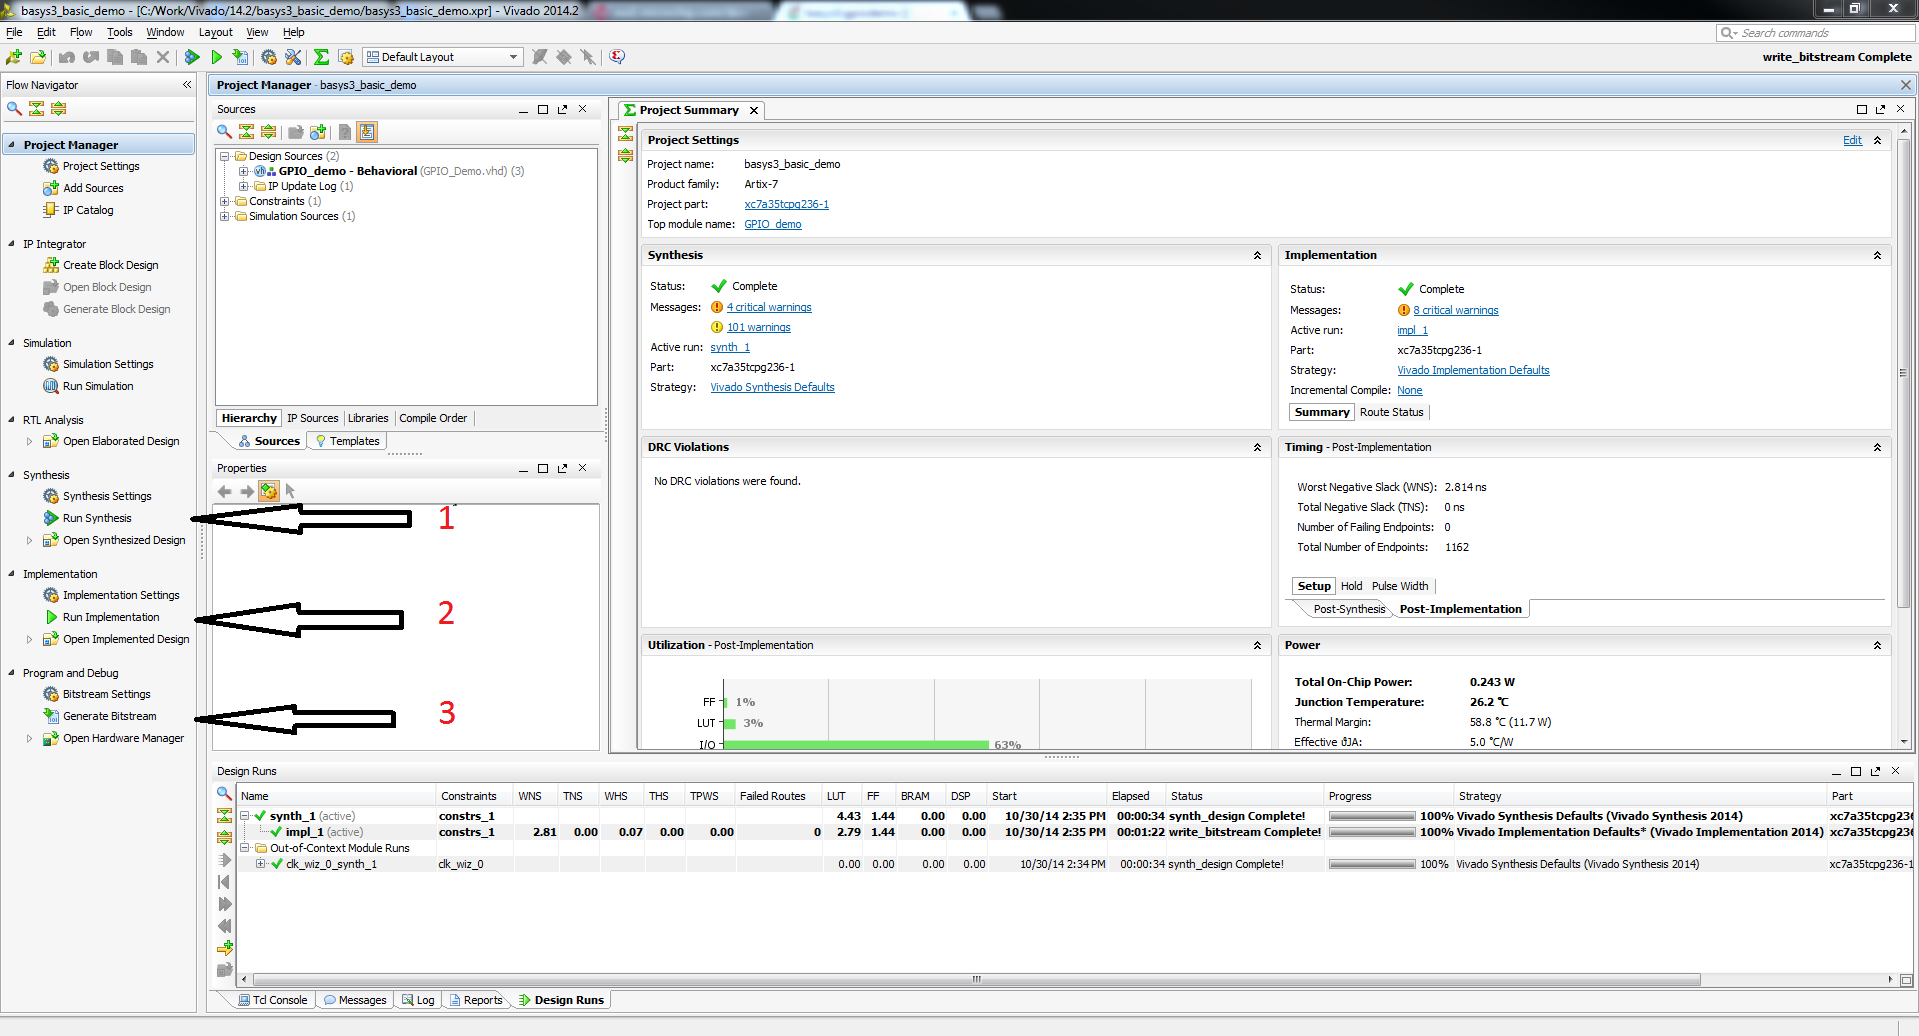Click the New Project toolbar icon

click(x=14, y=57)
